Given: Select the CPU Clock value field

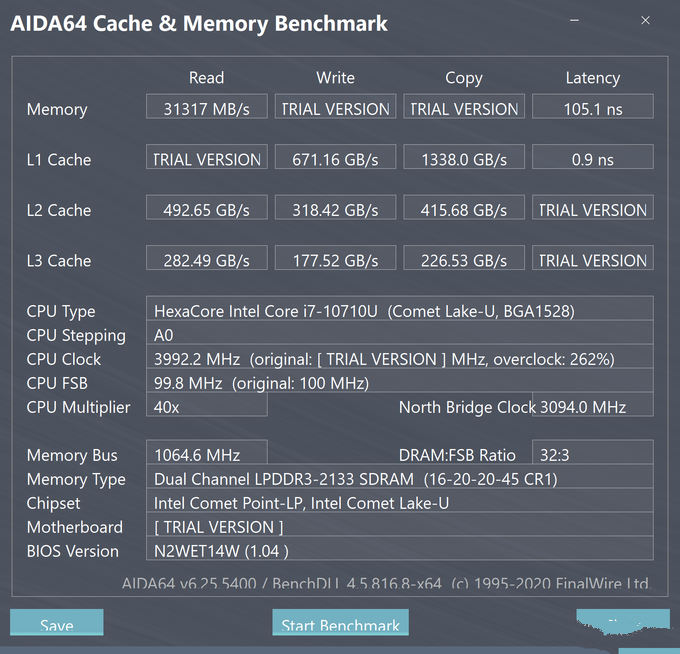Looking at the screenshot, I should click(x=399, y=356).
